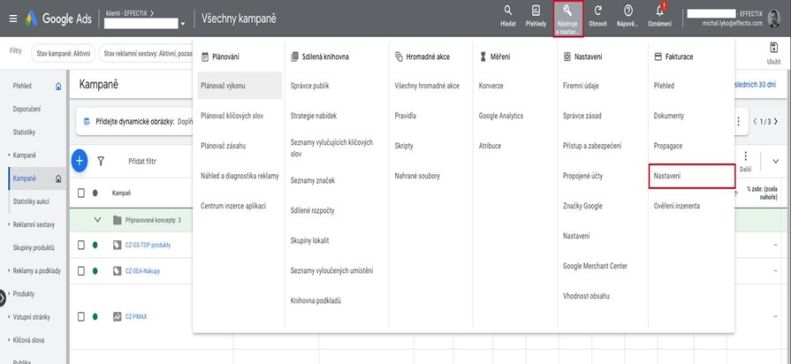Open the CZ-PMAX campaign link

136,317
